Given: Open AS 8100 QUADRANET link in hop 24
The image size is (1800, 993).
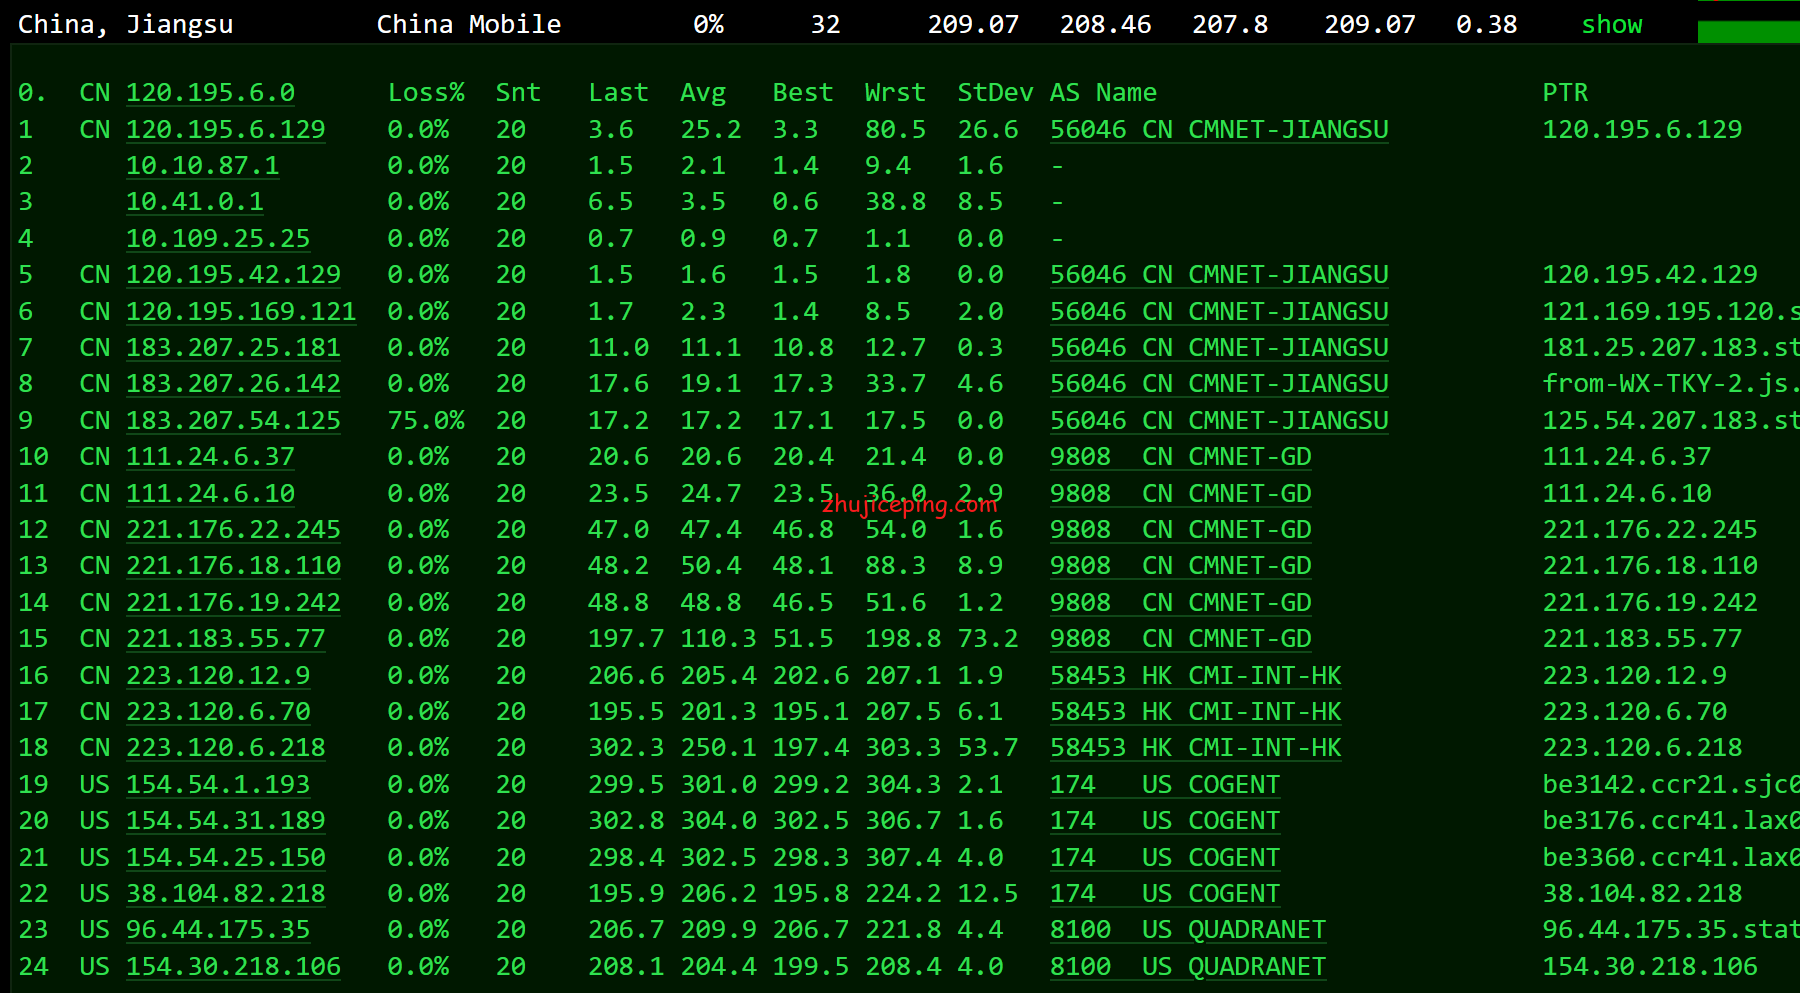Looking at the screenshot, I should pyautogui.click(x=1188, y=966).
